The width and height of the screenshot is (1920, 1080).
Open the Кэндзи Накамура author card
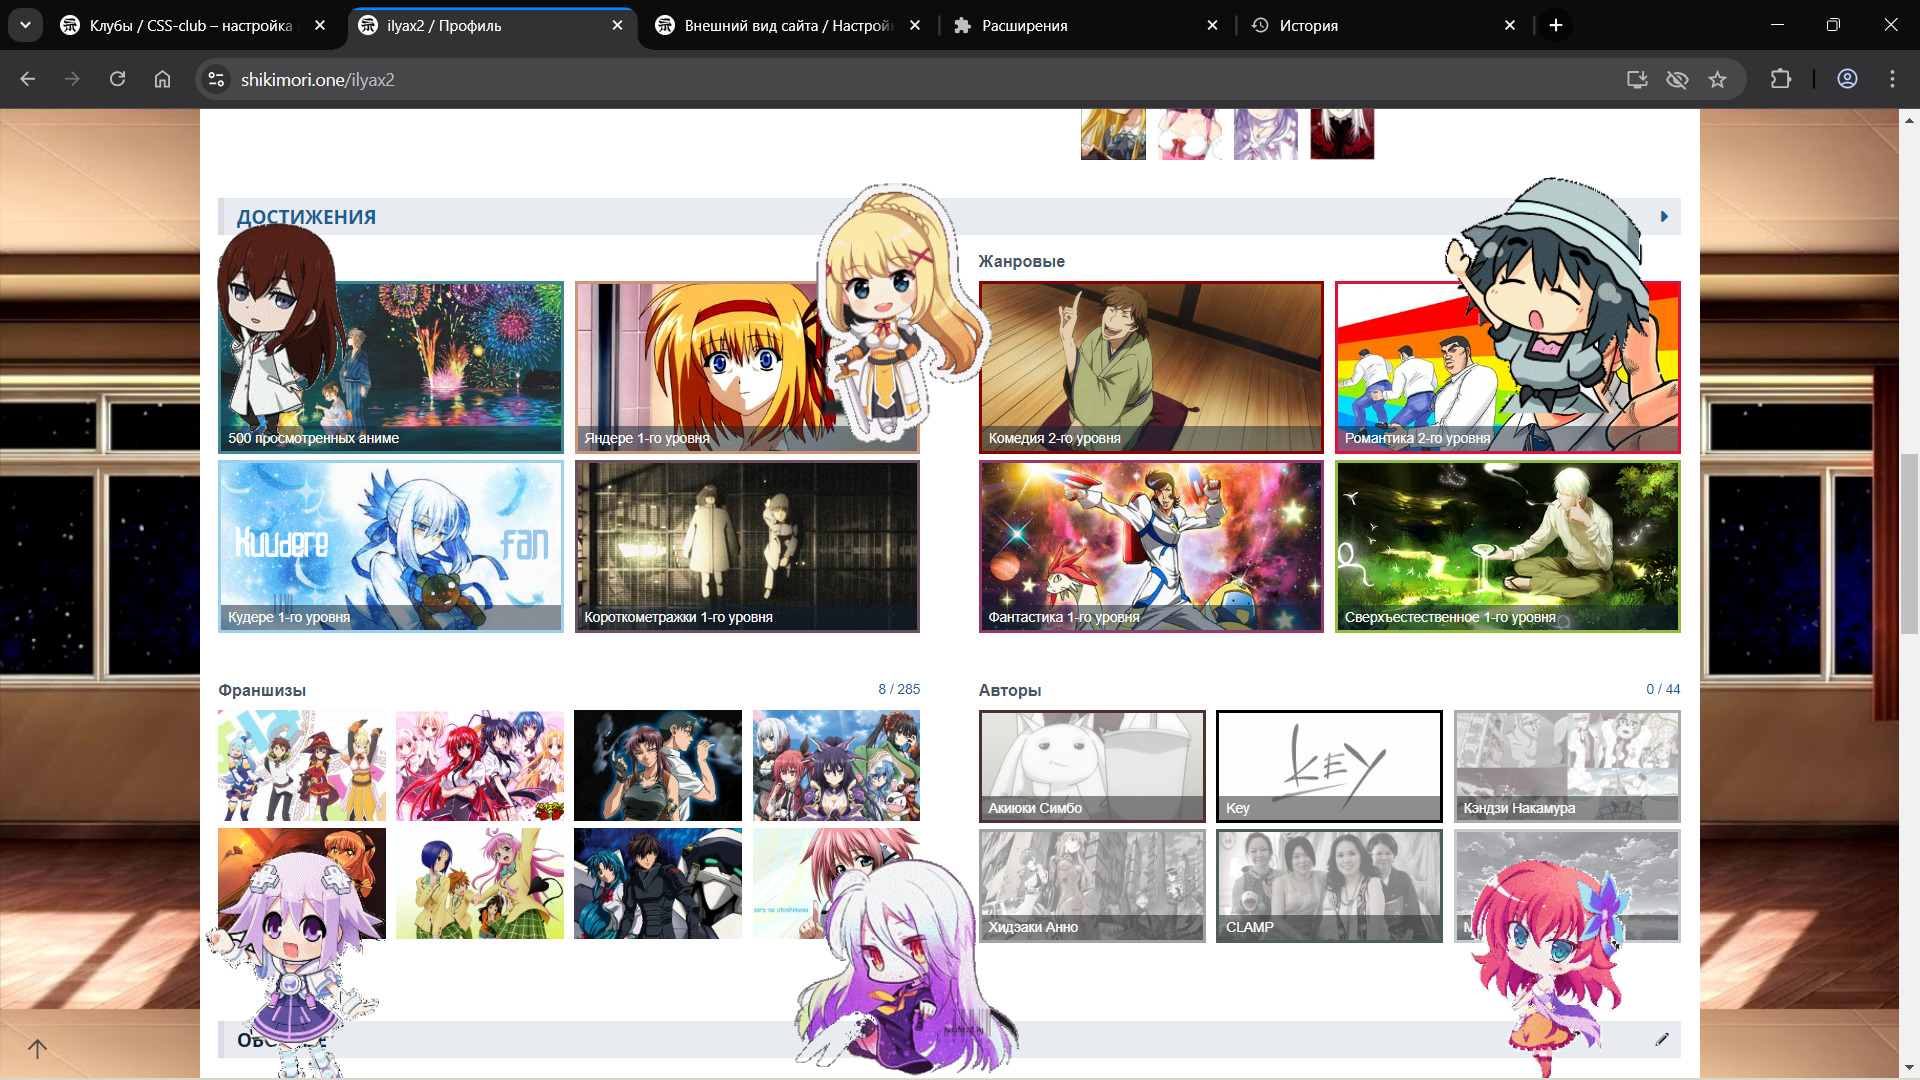1567,766
